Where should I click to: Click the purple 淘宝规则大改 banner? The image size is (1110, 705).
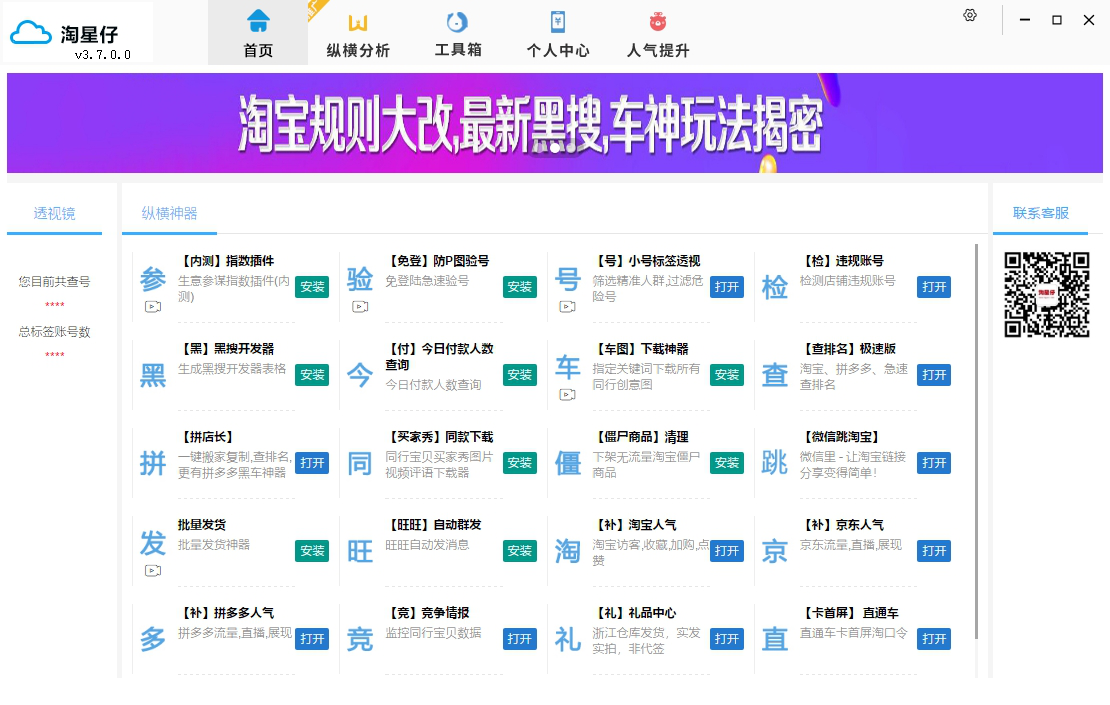(x=555, y=123)
